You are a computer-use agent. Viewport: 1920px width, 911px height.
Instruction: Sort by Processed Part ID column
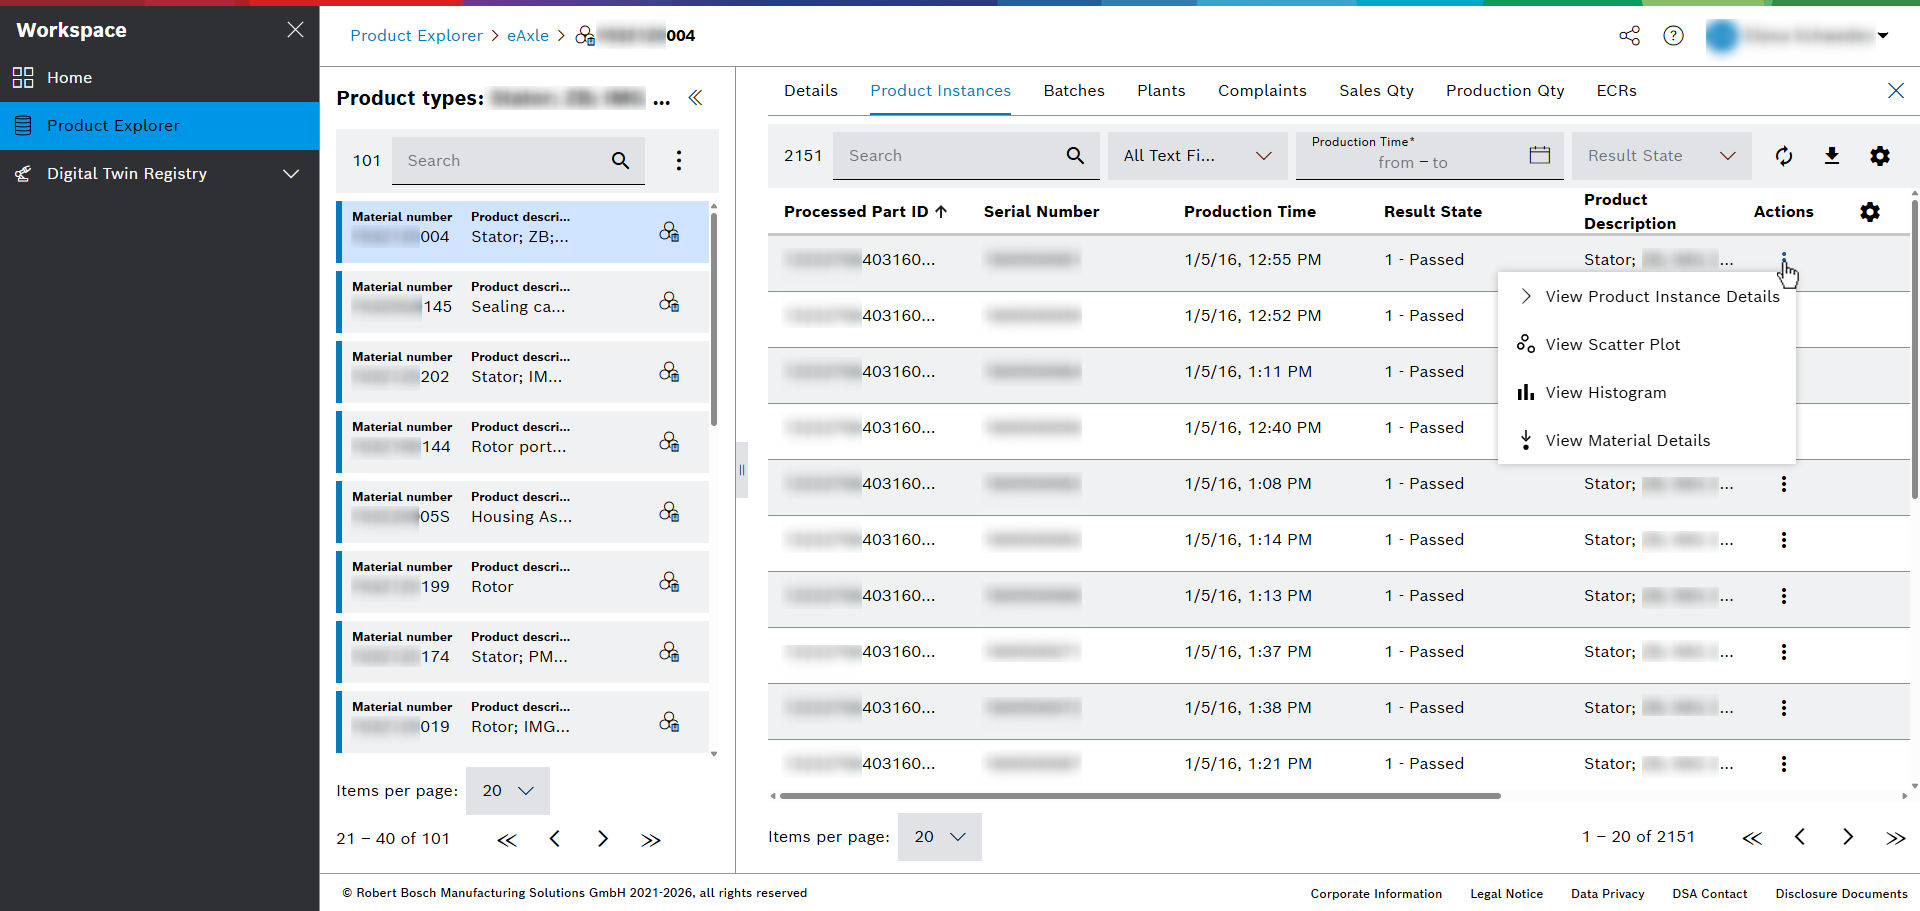pos(865,212)
